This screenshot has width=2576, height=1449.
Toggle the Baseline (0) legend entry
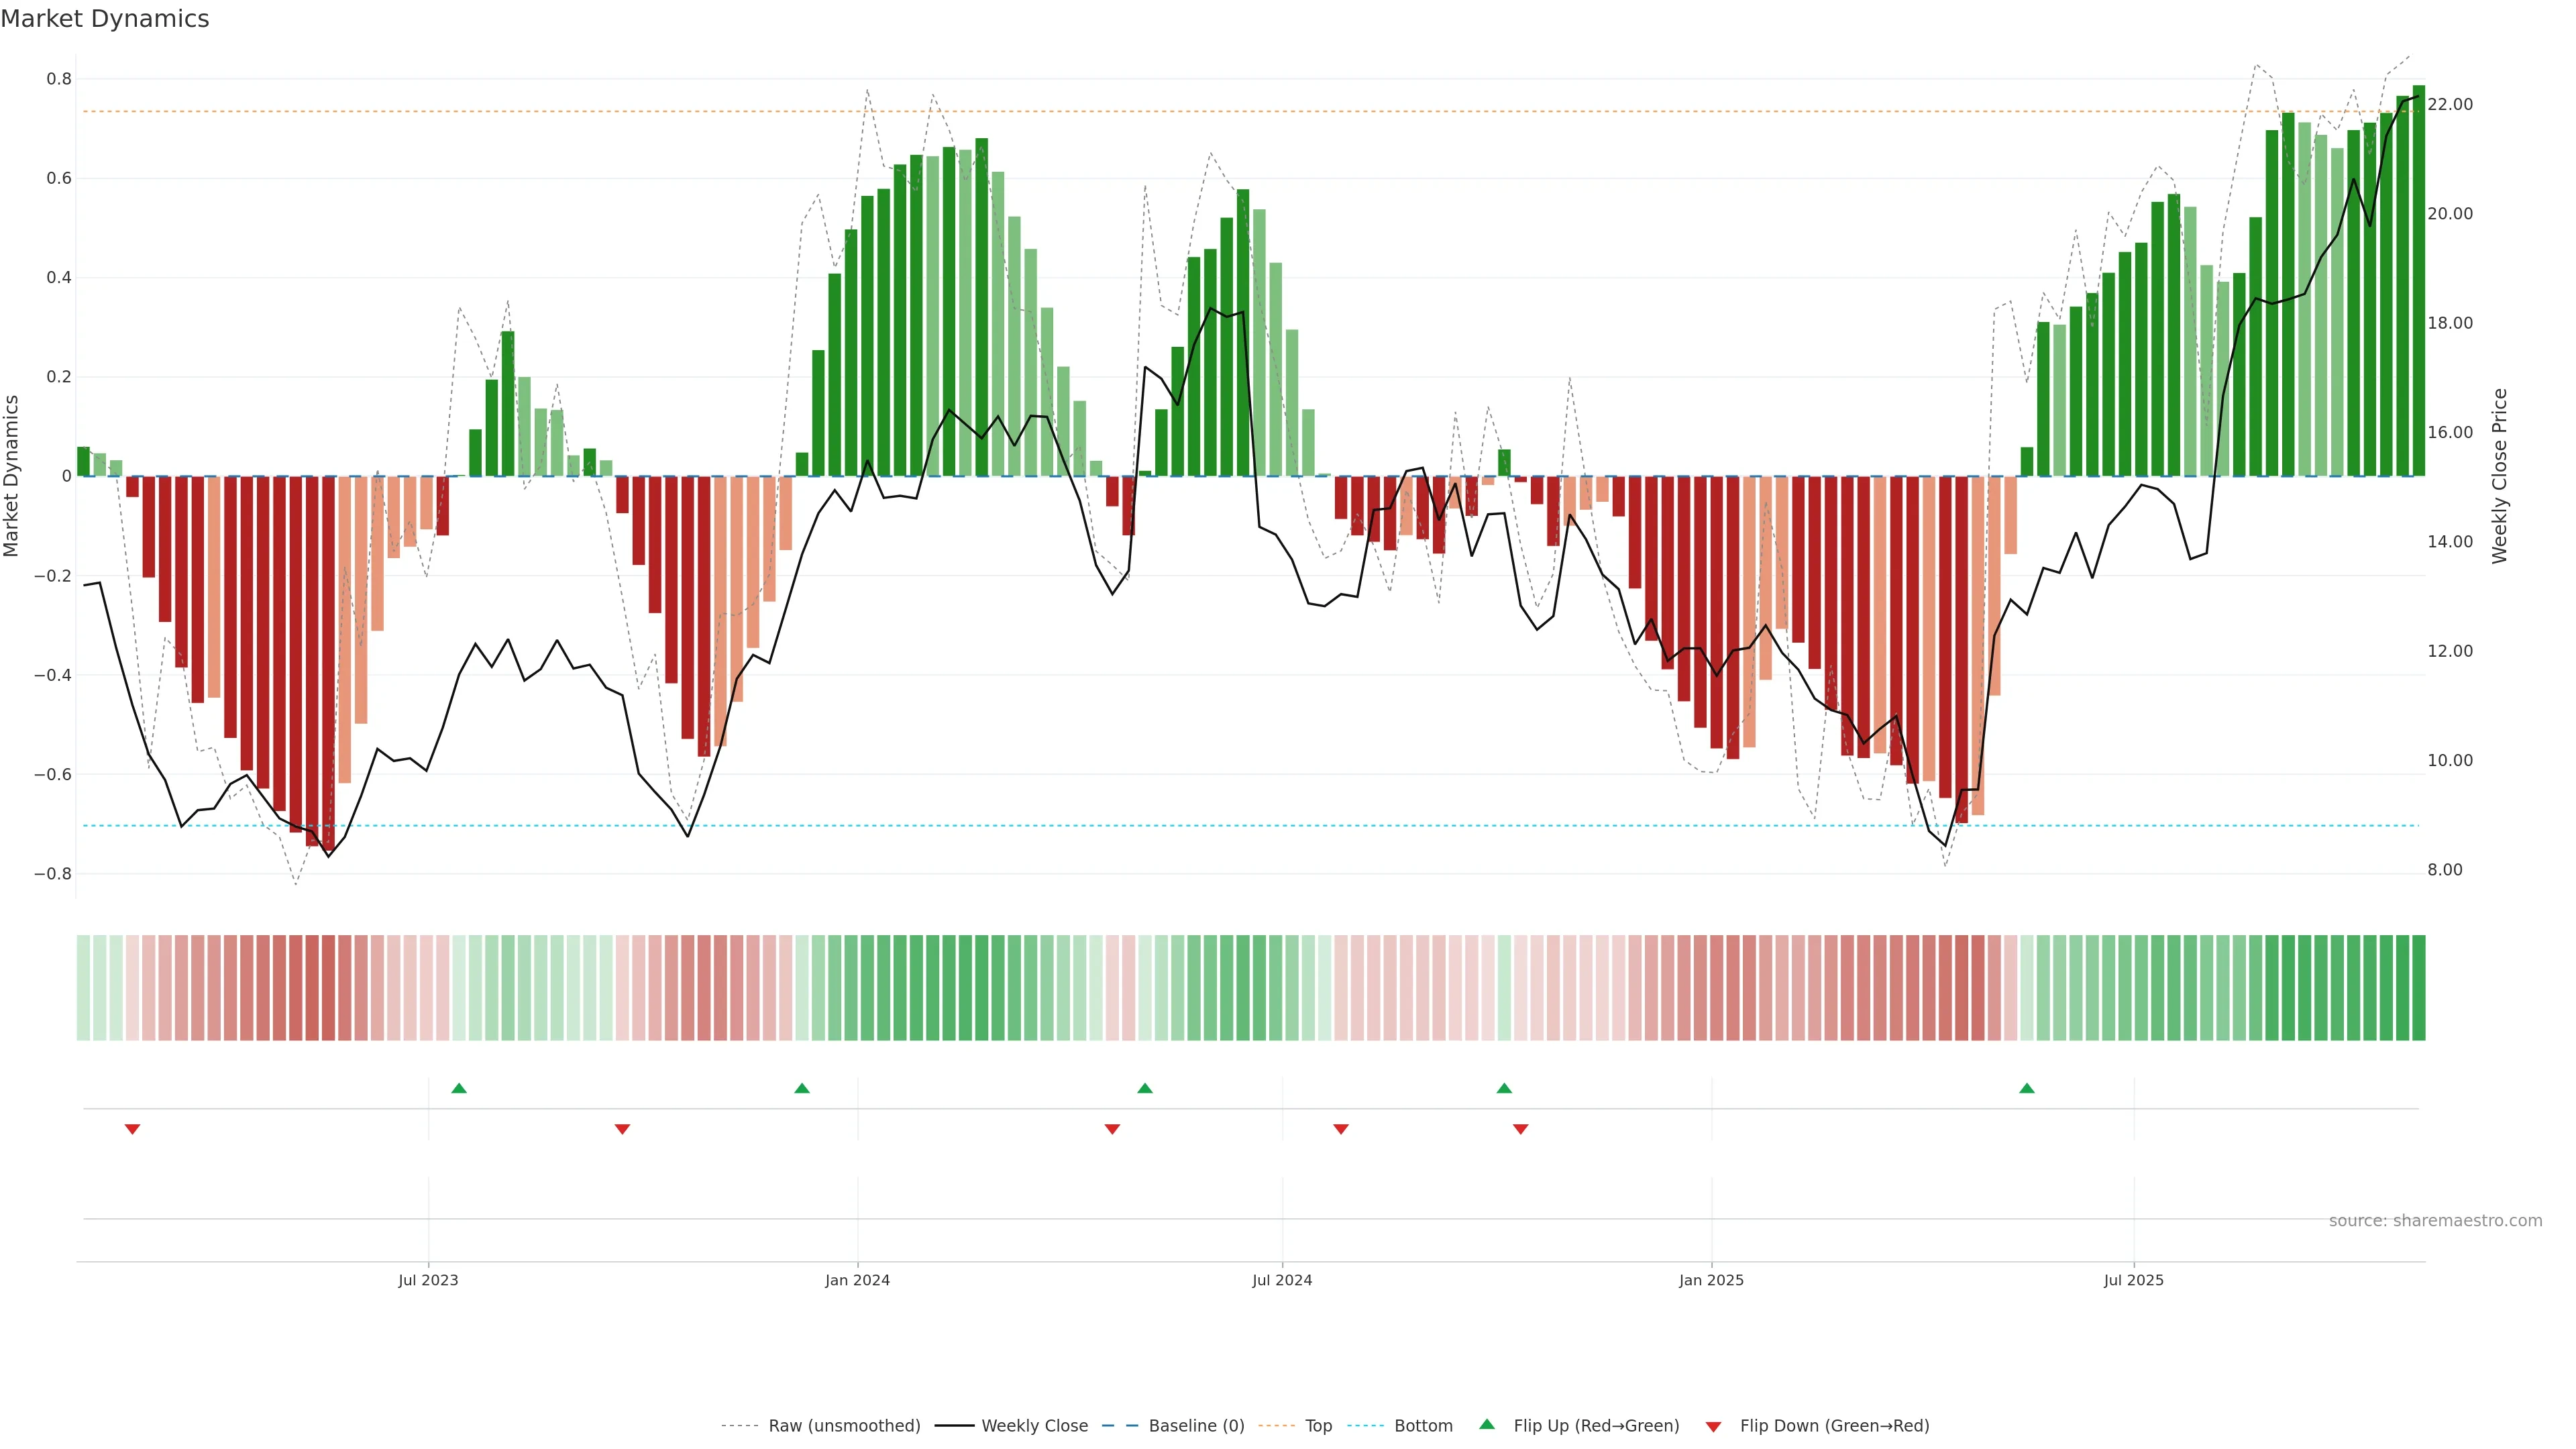tap(1196, 1426)
